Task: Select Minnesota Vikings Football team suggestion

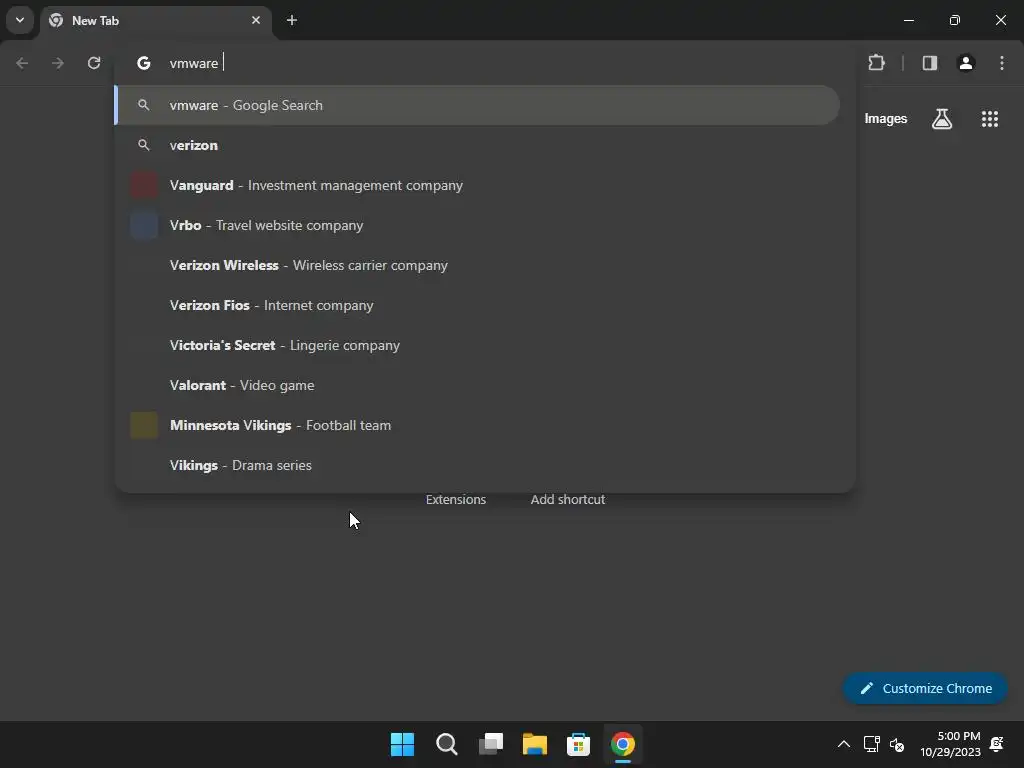Action: pos(477,425)
